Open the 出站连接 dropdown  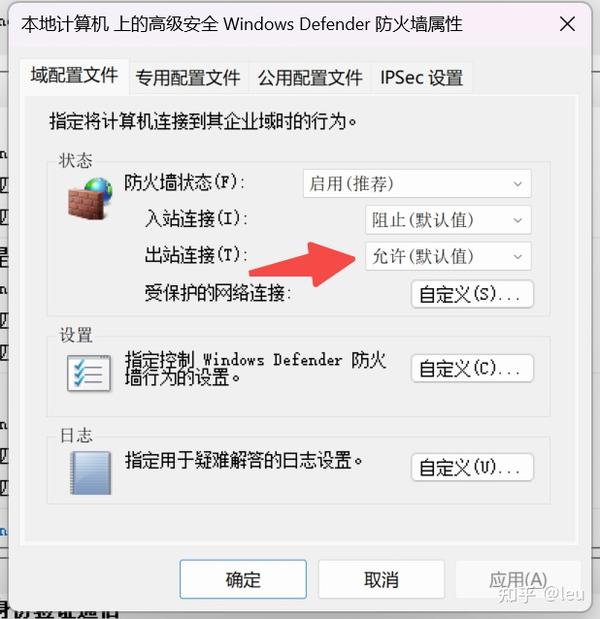point(448,256)
